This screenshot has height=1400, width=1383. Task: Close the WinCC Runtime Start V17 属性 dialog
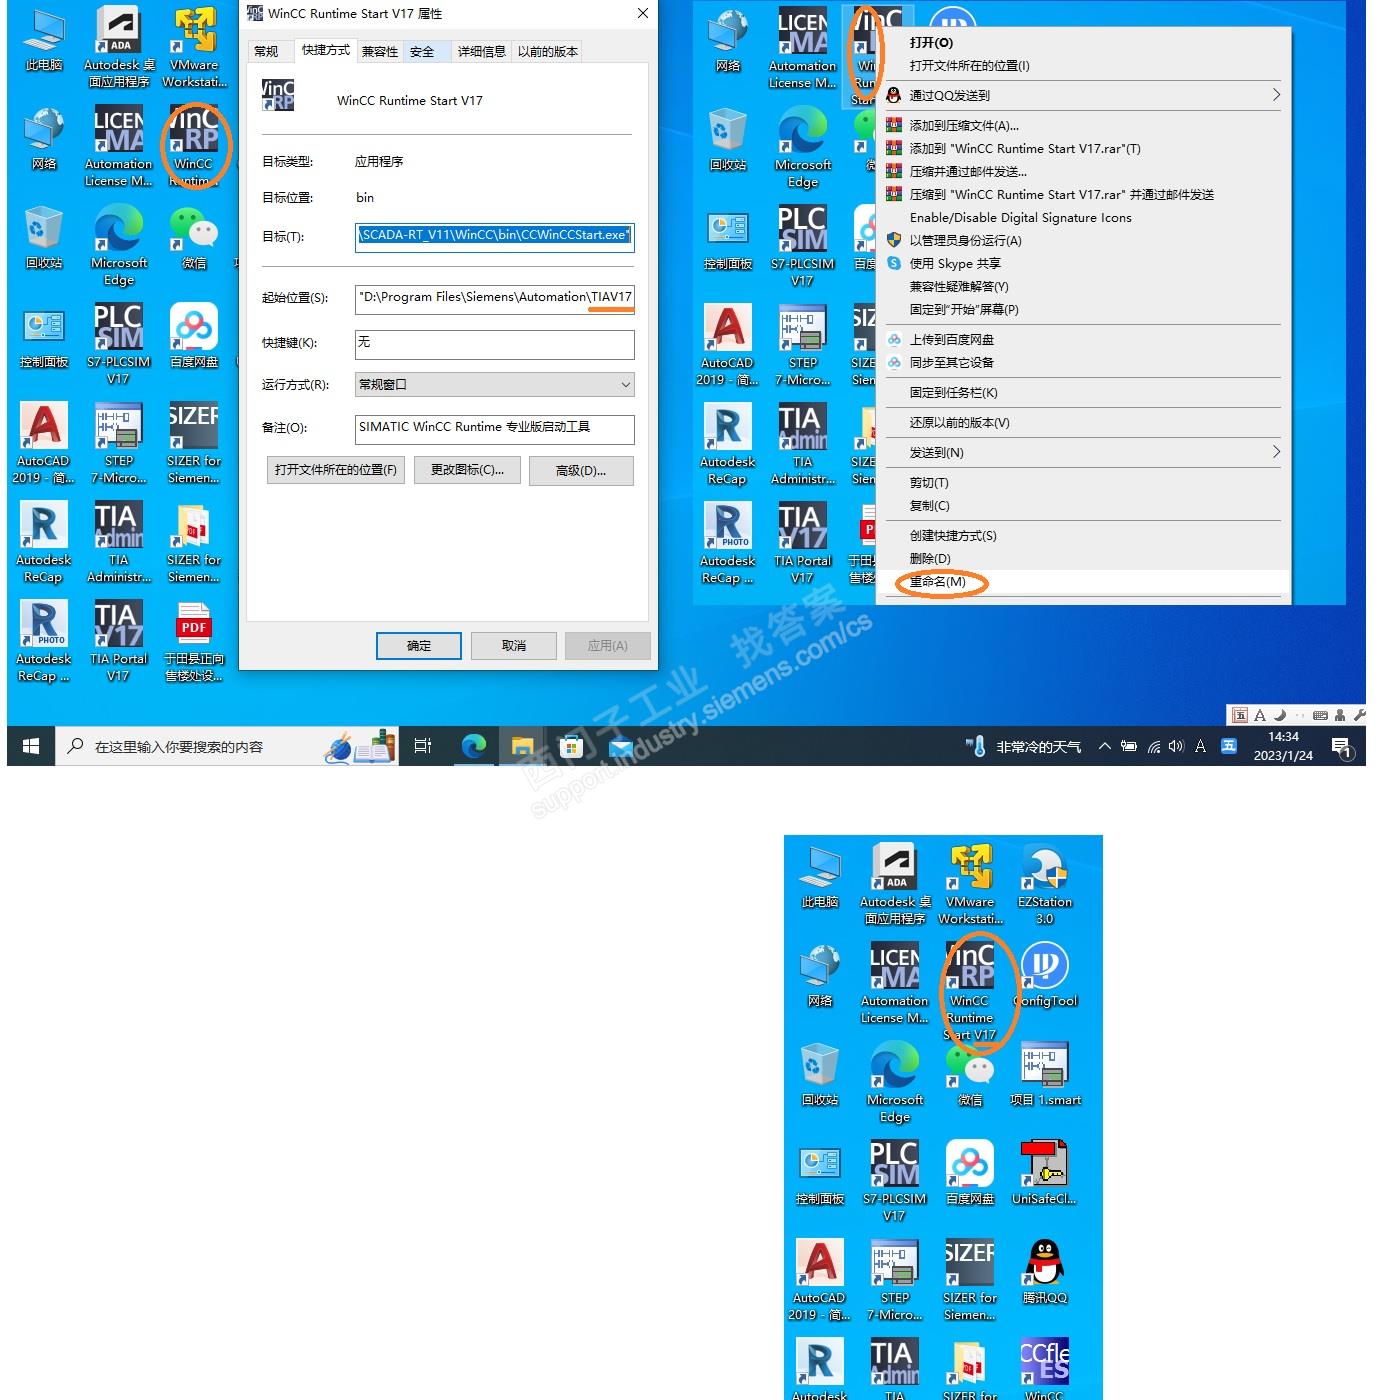[643, 14]
